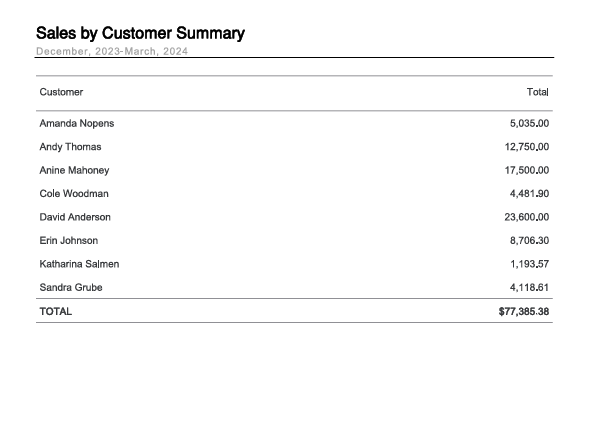The width and height of the screenshot is (589, 440).
Task: Click the Sales by Customer Summary title
Action: tap(140, 33)
